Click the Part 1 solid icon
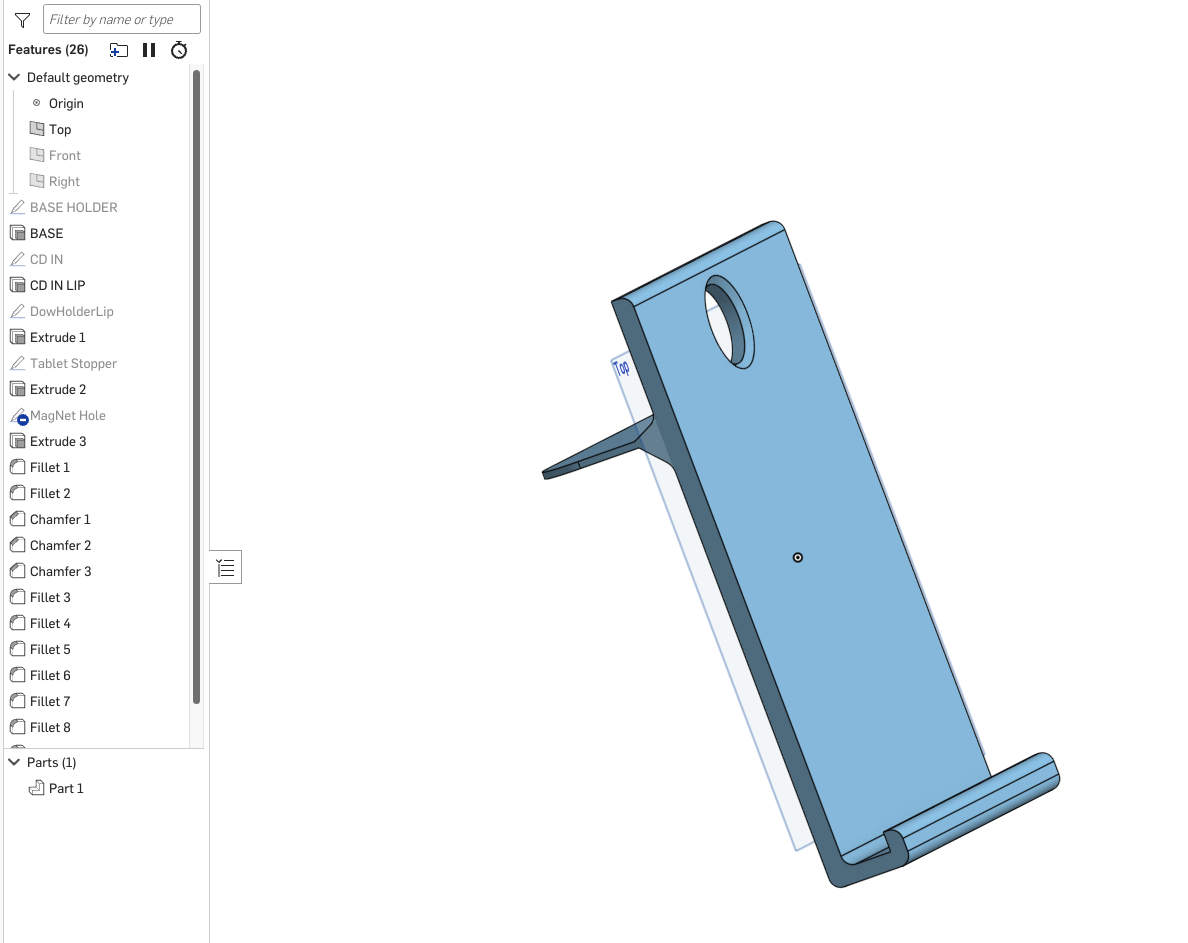Screen dimensions: 1188x943 tap(37, 788)
